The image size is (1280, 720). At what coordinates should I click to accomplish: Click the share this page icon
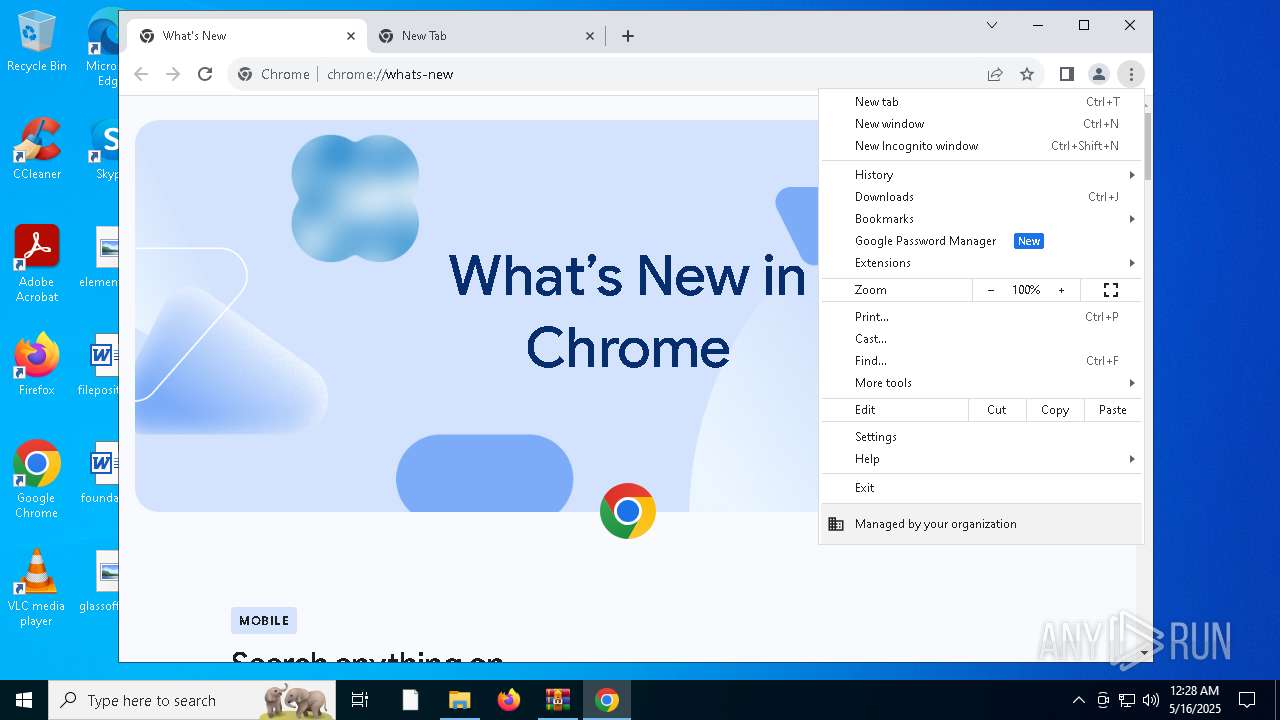coord(995,74)
